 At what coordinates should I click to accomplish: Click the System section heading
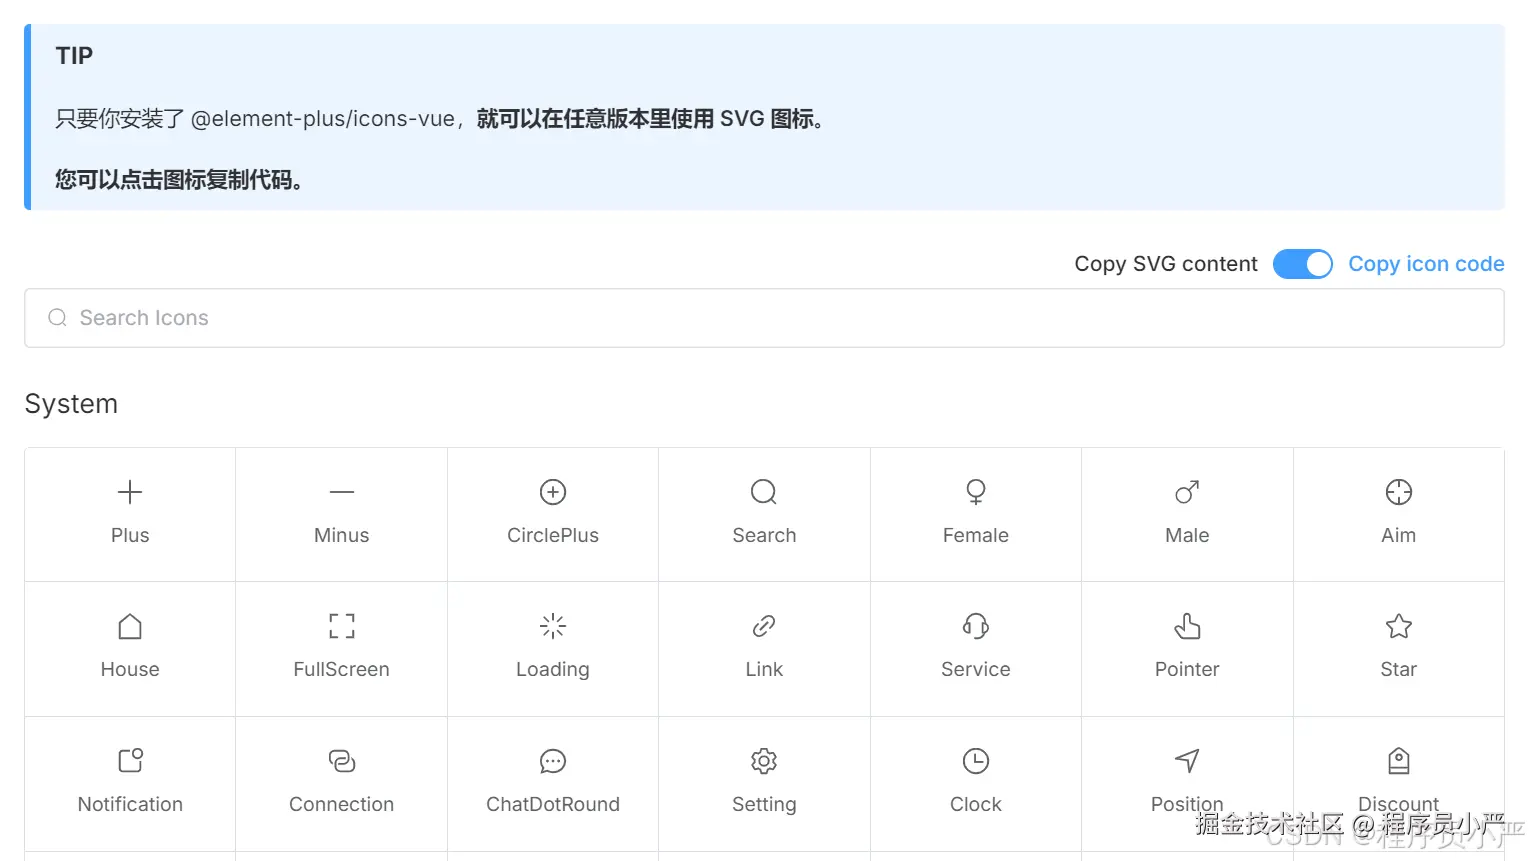(71, 404)
